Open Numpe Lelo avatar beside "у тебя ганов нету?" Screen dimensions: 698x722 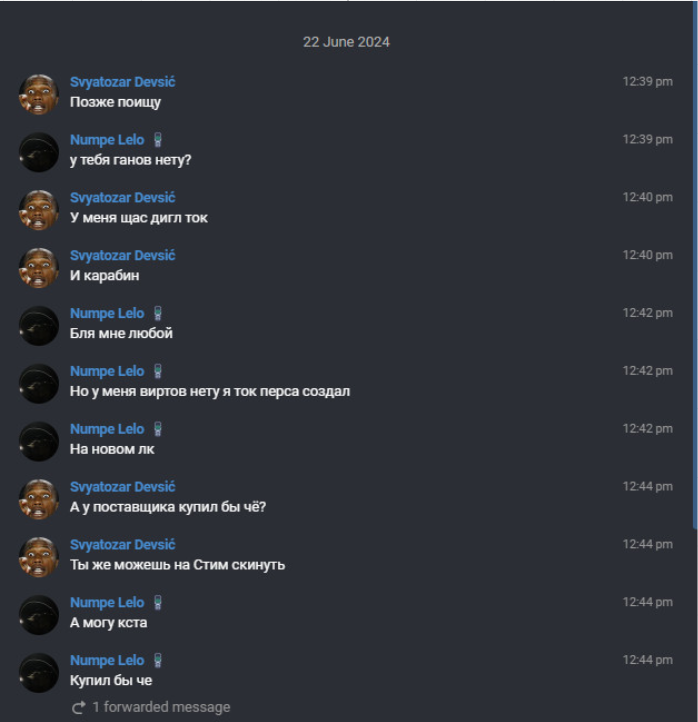39,152
